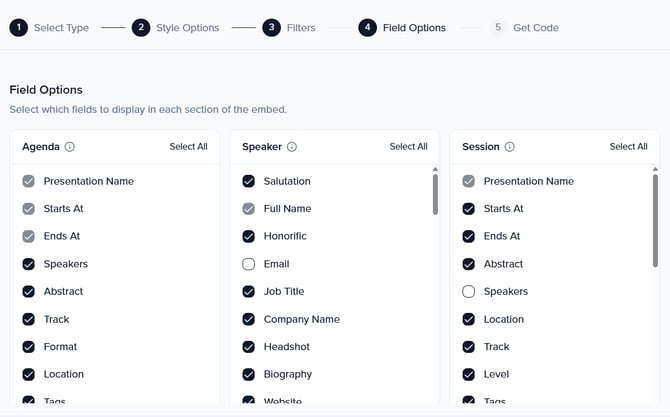Select All fields in the Speaker section
Screen dimensions: 670x417
point(408,147)
